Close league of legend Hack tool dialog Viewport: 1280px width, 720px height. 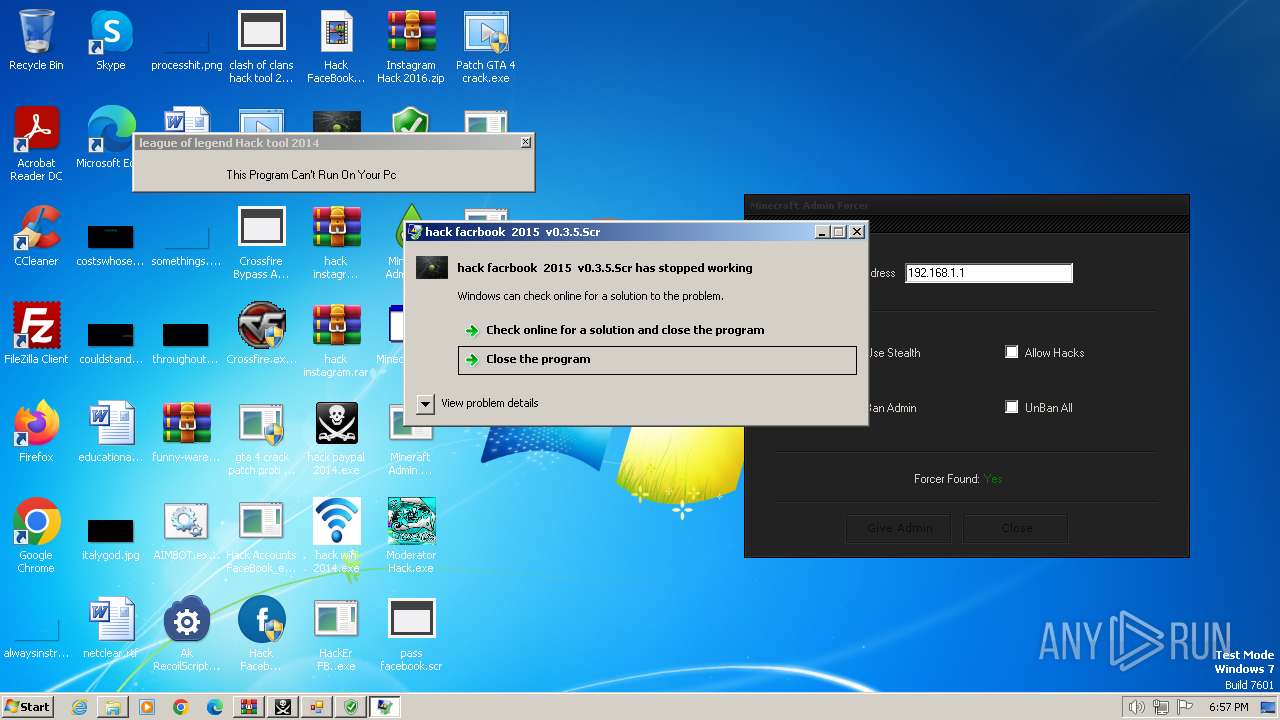point(526,142)
